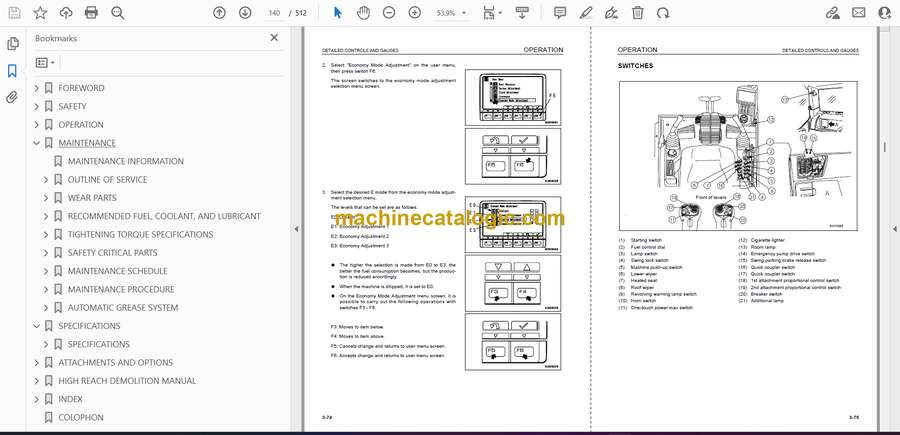This screenshot has width=900, height=435.
Task: Go to the previous page with the up arrow
Action: click(x=219, y=13)
